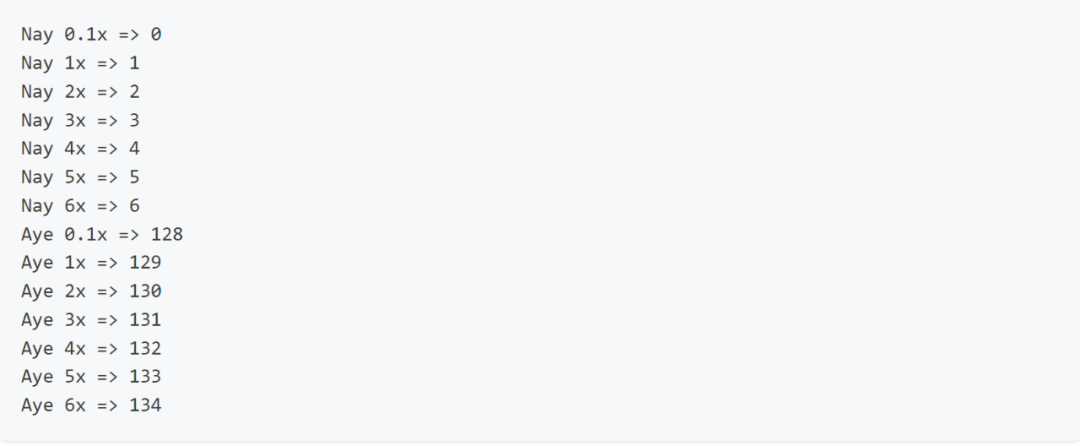Click the word "Aye" on the last line

(37, 405)
